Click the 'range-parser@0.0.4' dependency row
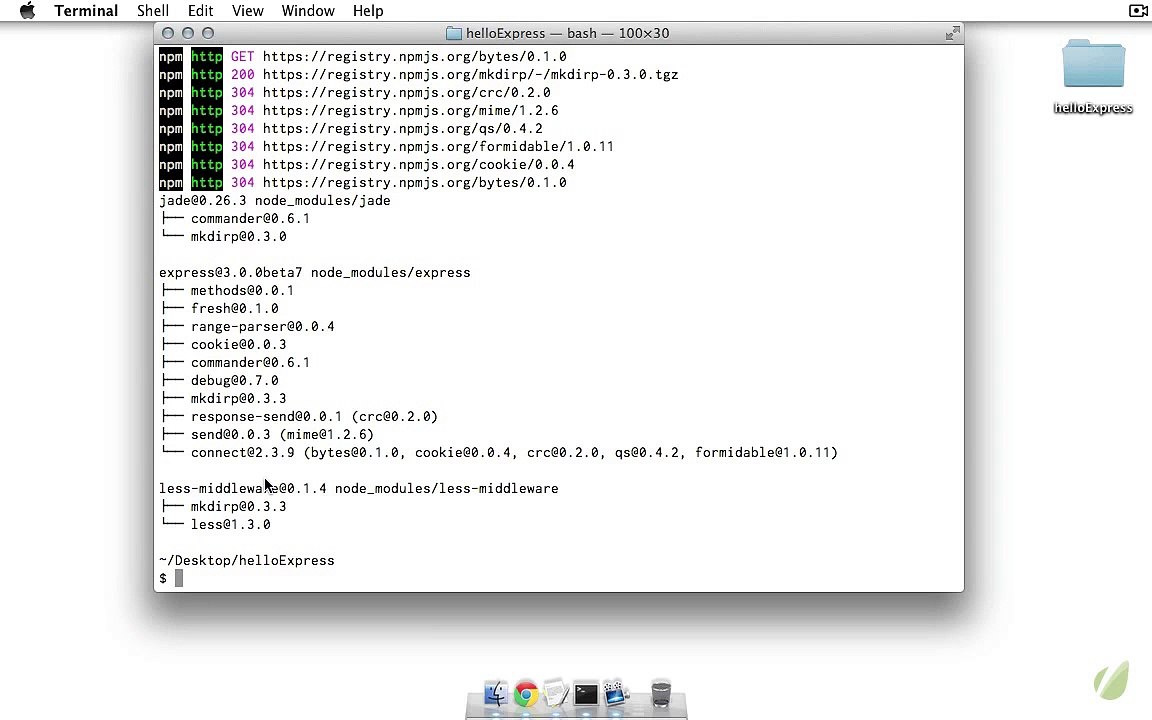Screen dimensions: 1152x720 coord(262,327)
